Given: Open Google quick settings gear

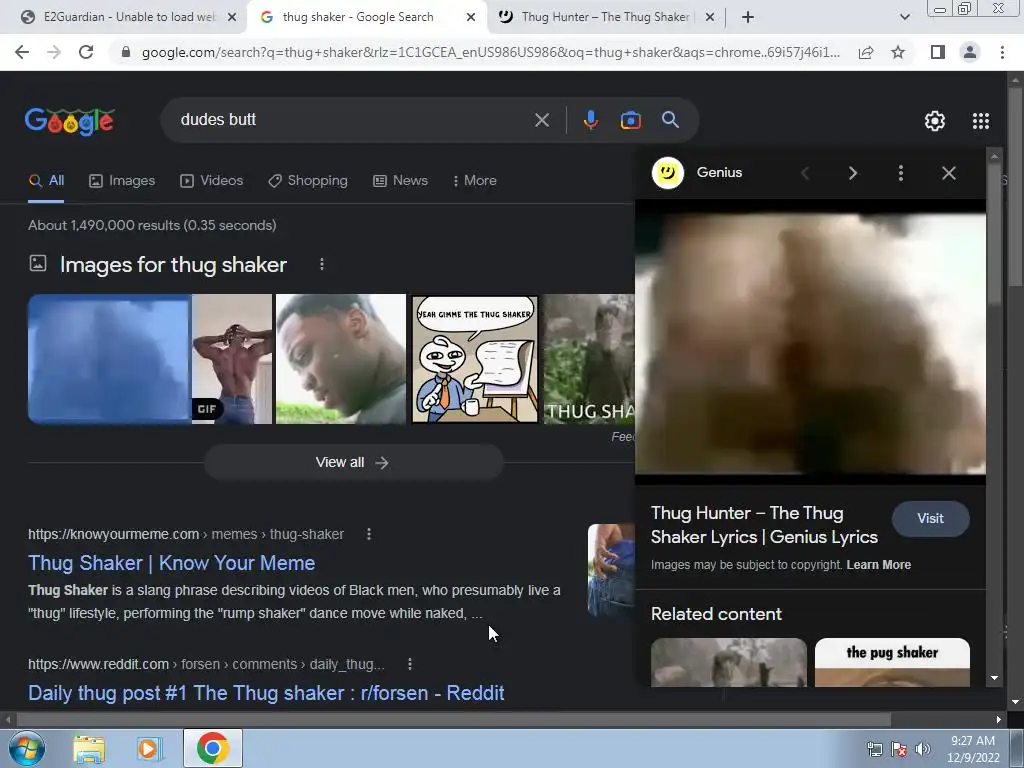Looking at the screenshot, I should click(x=935, y=121).
